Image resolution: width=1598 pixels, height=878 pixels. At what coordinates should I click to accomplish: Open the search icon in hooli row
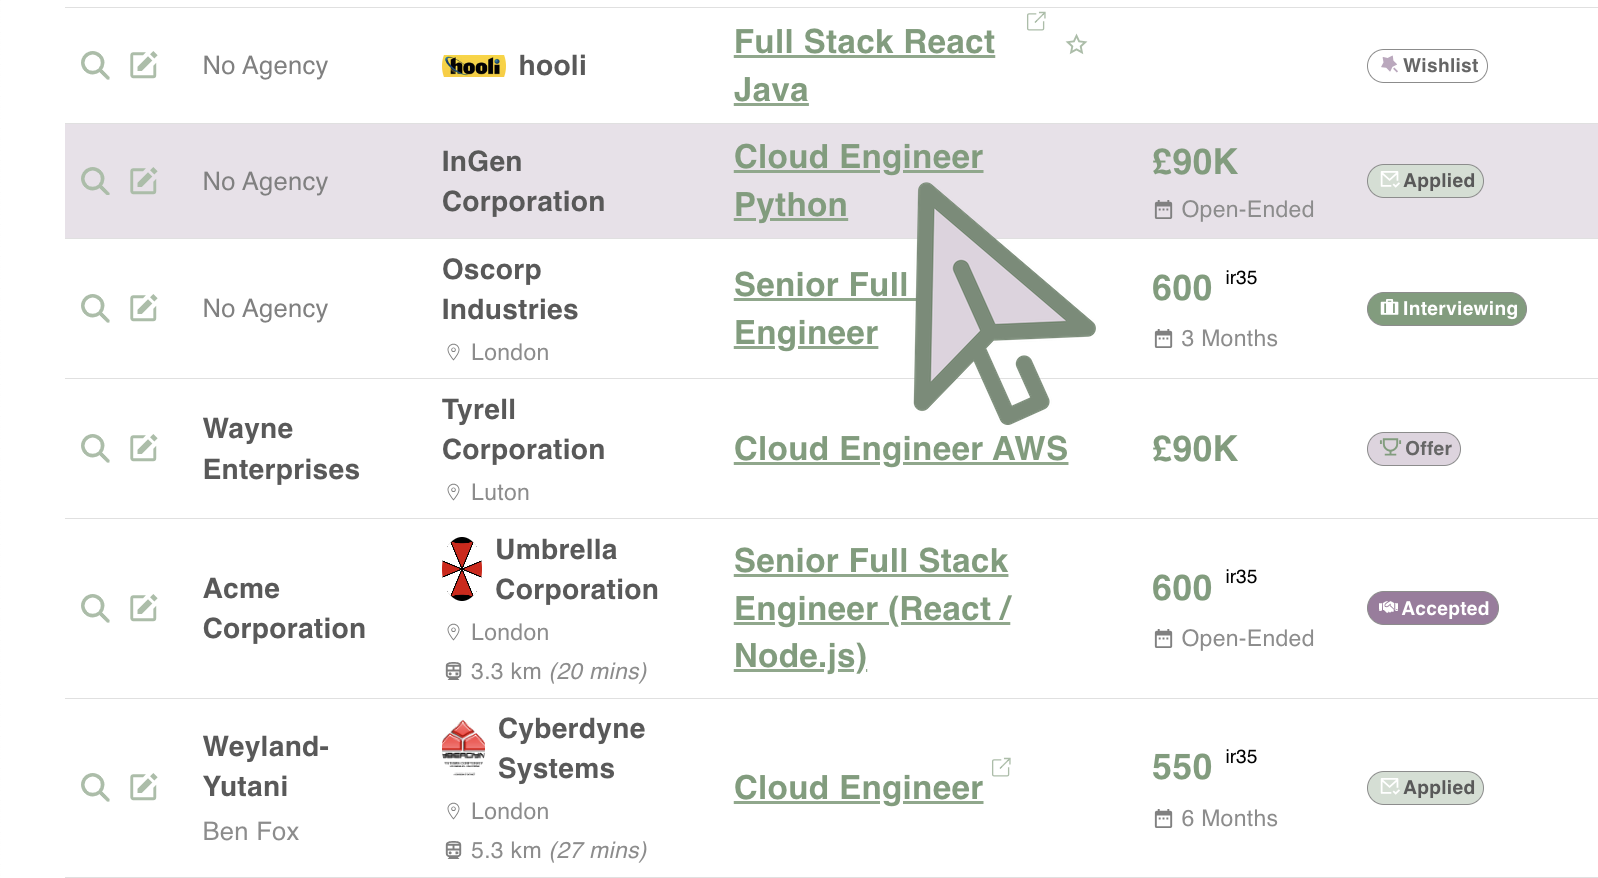coord(95,66)
